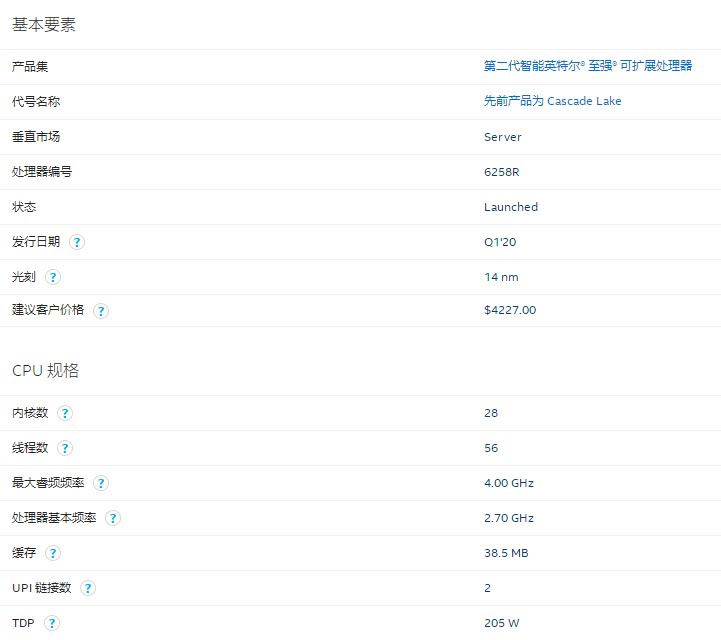The height and width of the screenshot is (640, 721).
Task: Click the Server vertical market value
Action: click(503, 137)
